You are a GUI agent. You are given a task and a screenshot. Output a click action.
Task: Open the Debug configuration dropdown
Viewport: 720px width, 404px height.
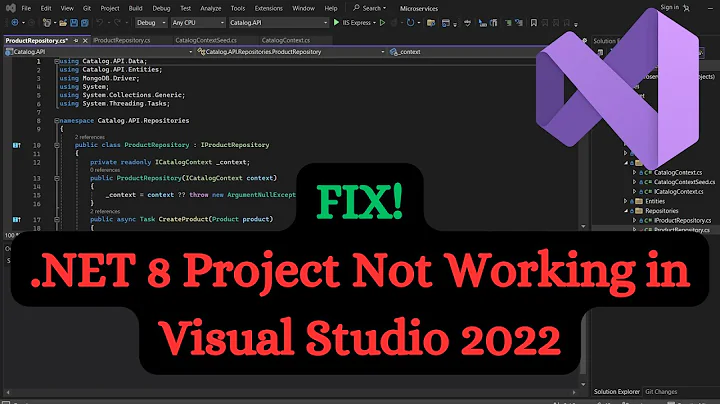pos(151,22)
